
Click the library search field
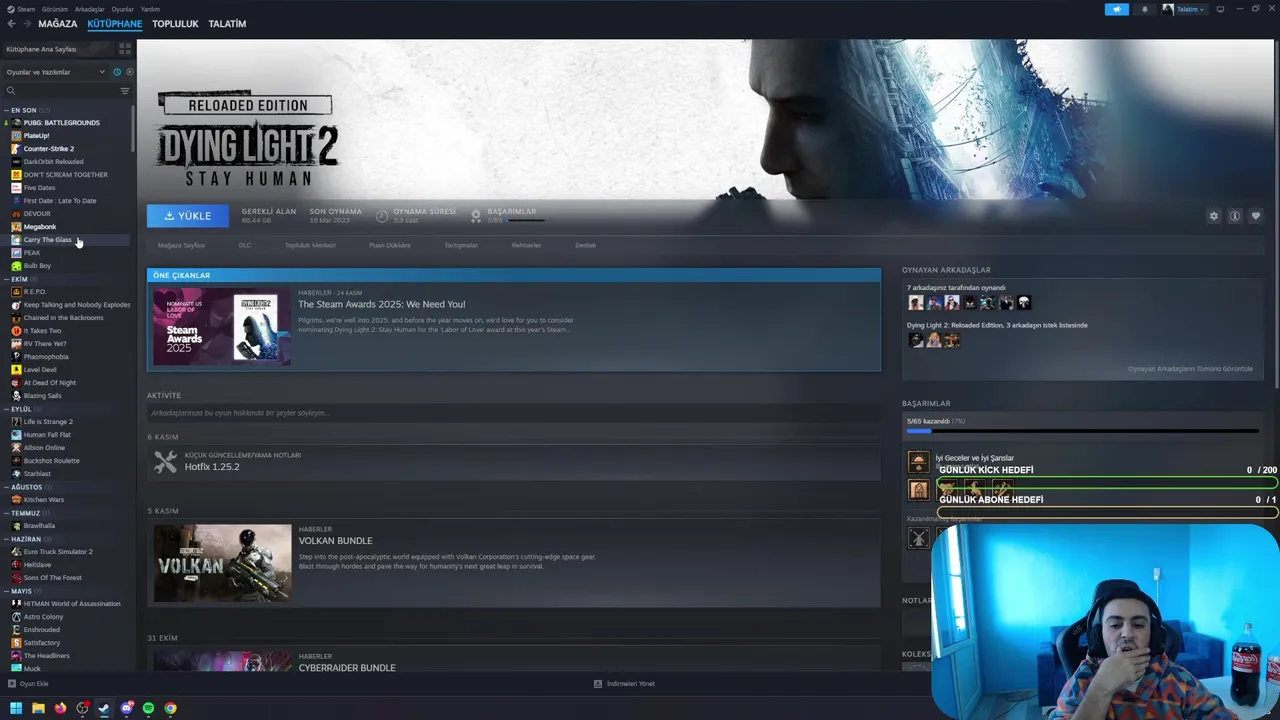(60, 91)
